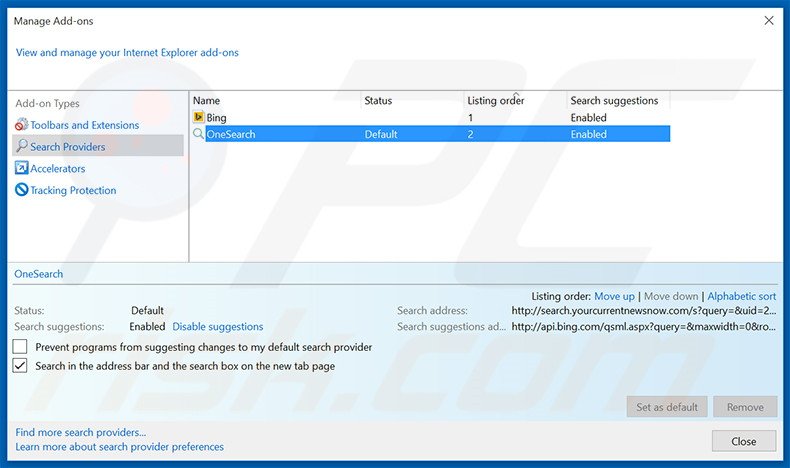This screenshot has width=790, height=468.
Task: Click the api.bing.com suggestions address value
Action: [644, 326]
